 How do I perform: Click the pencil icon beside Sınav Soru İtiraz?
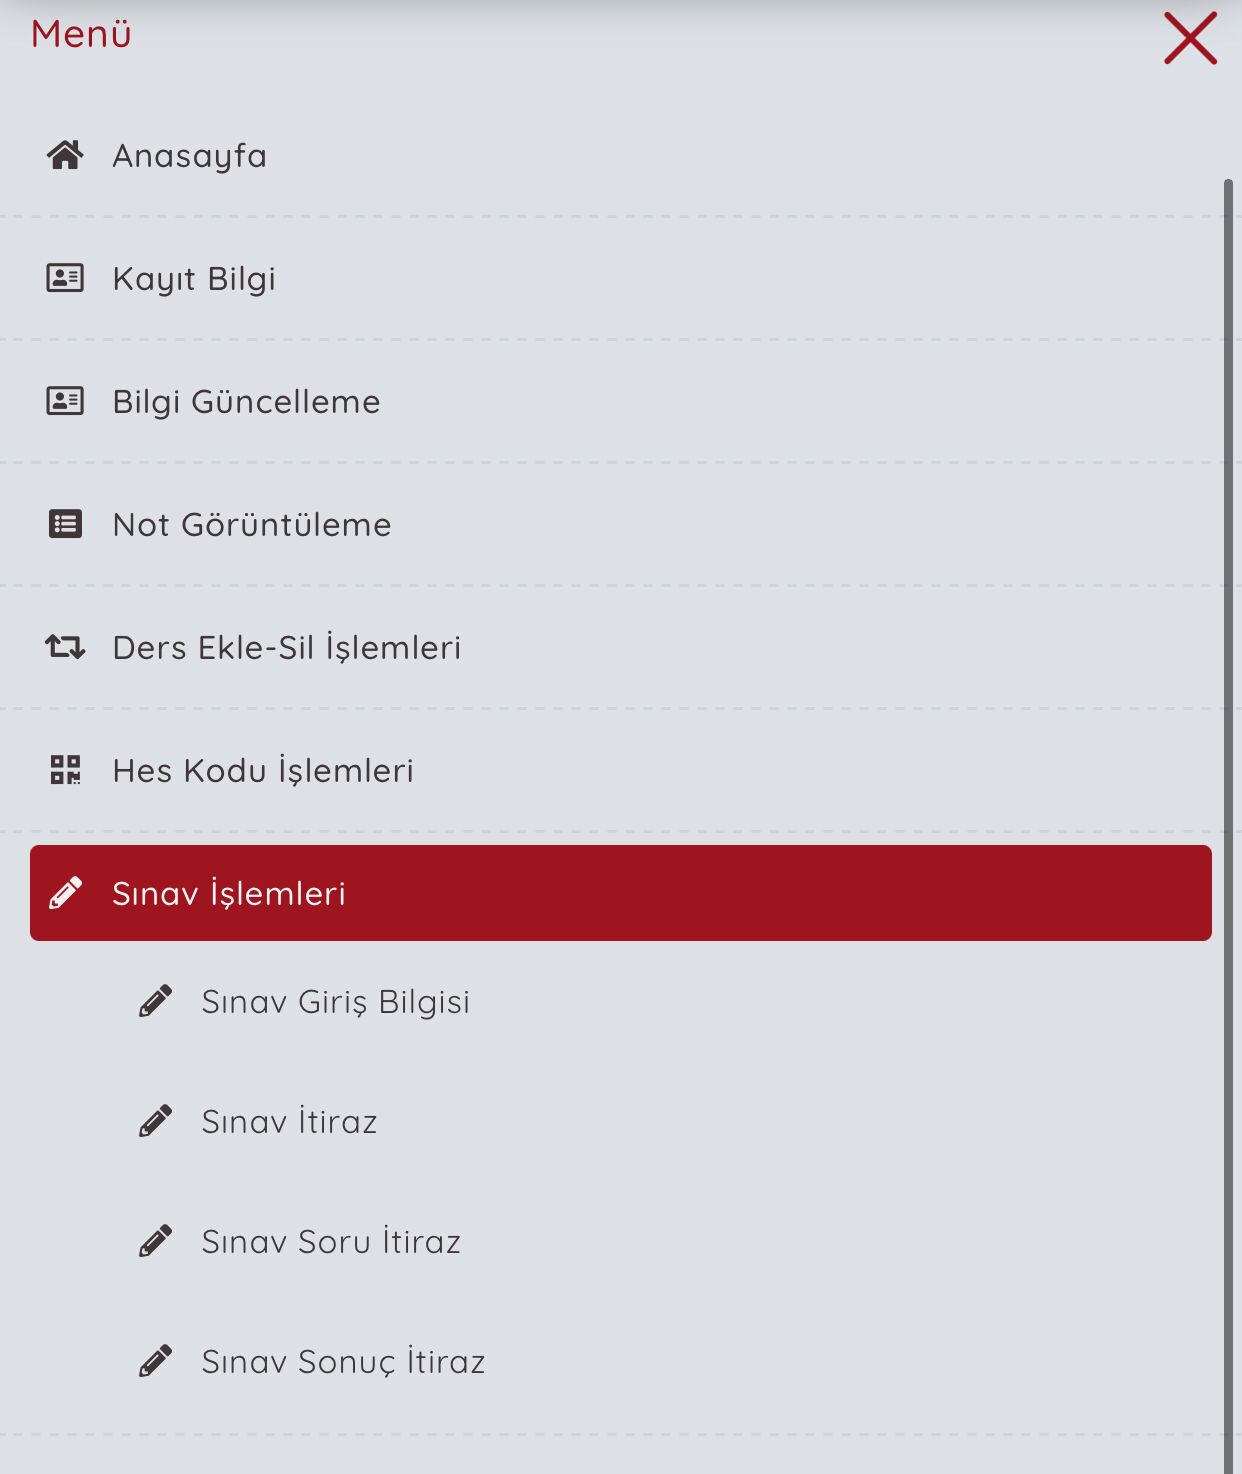pos(155,1241)
